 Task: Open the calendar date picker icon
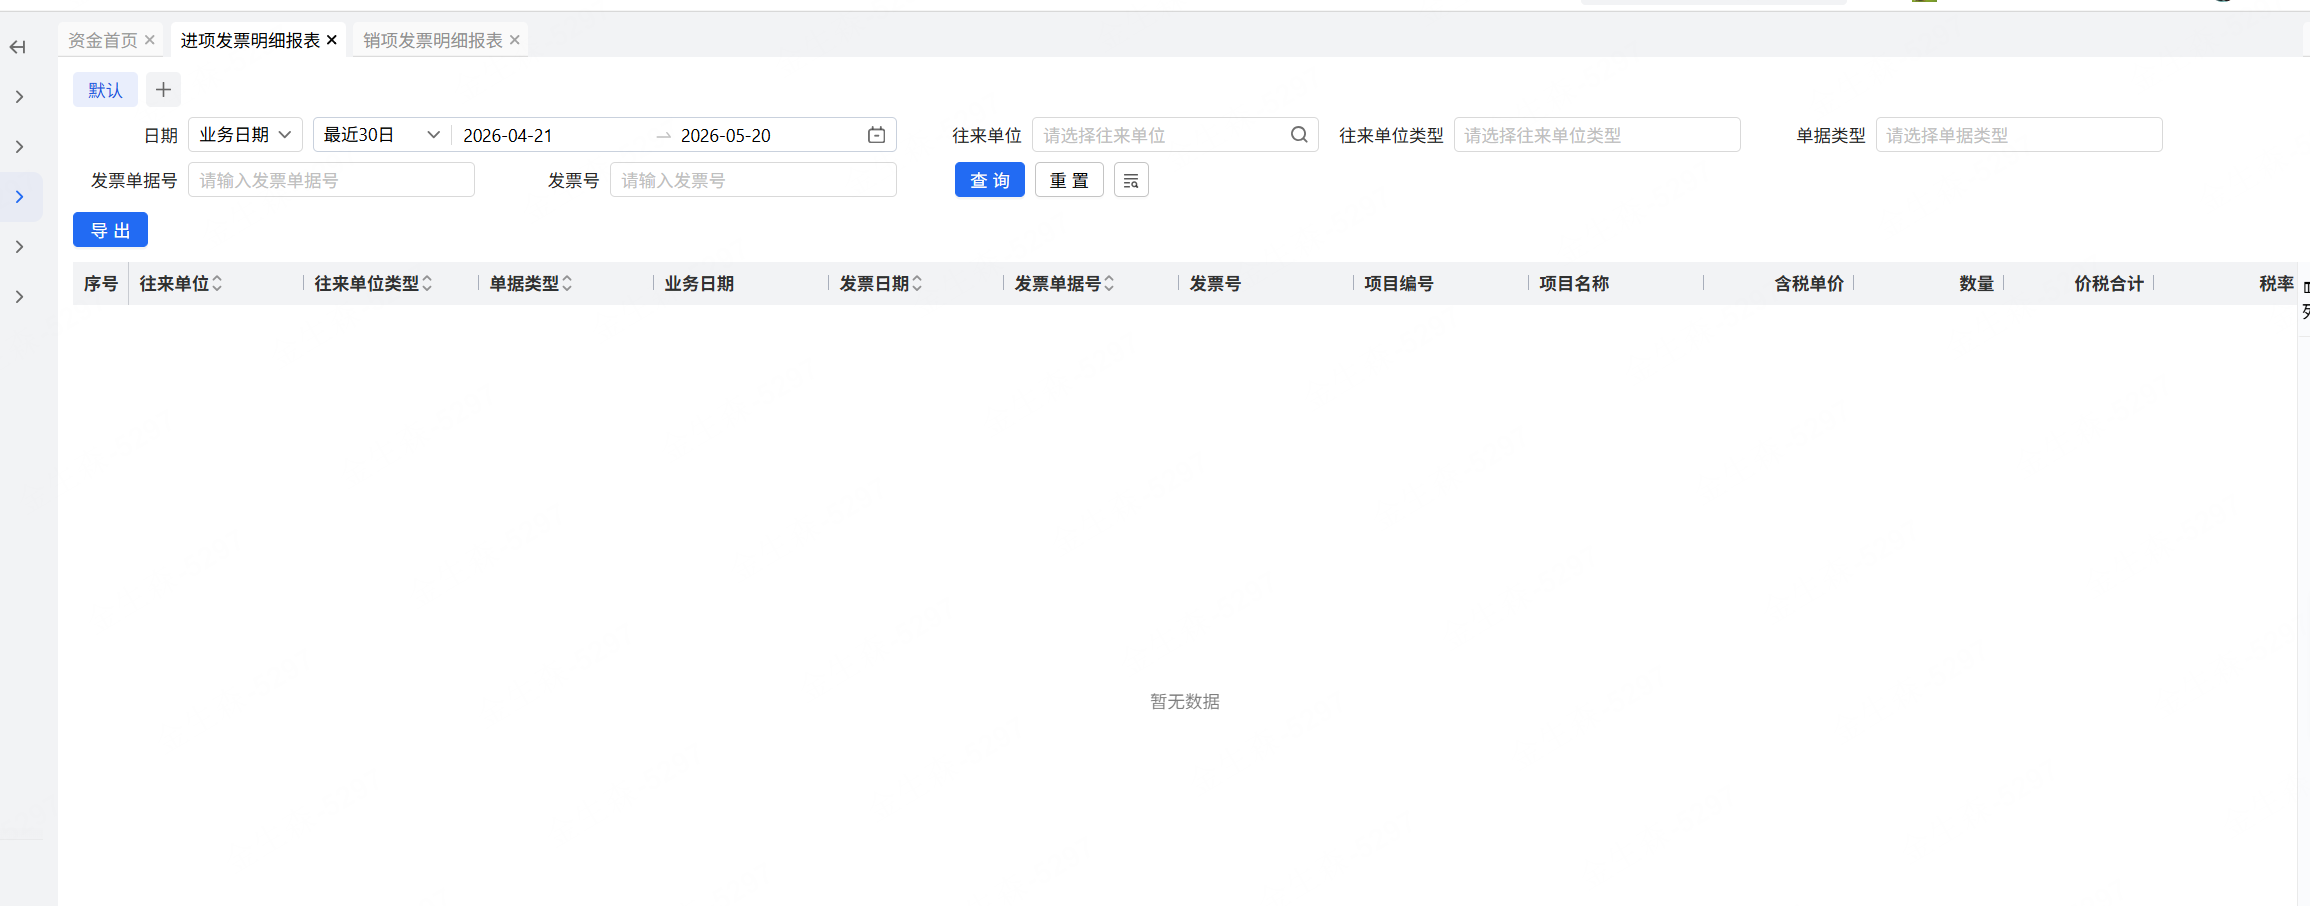click(x=876, y=135)
